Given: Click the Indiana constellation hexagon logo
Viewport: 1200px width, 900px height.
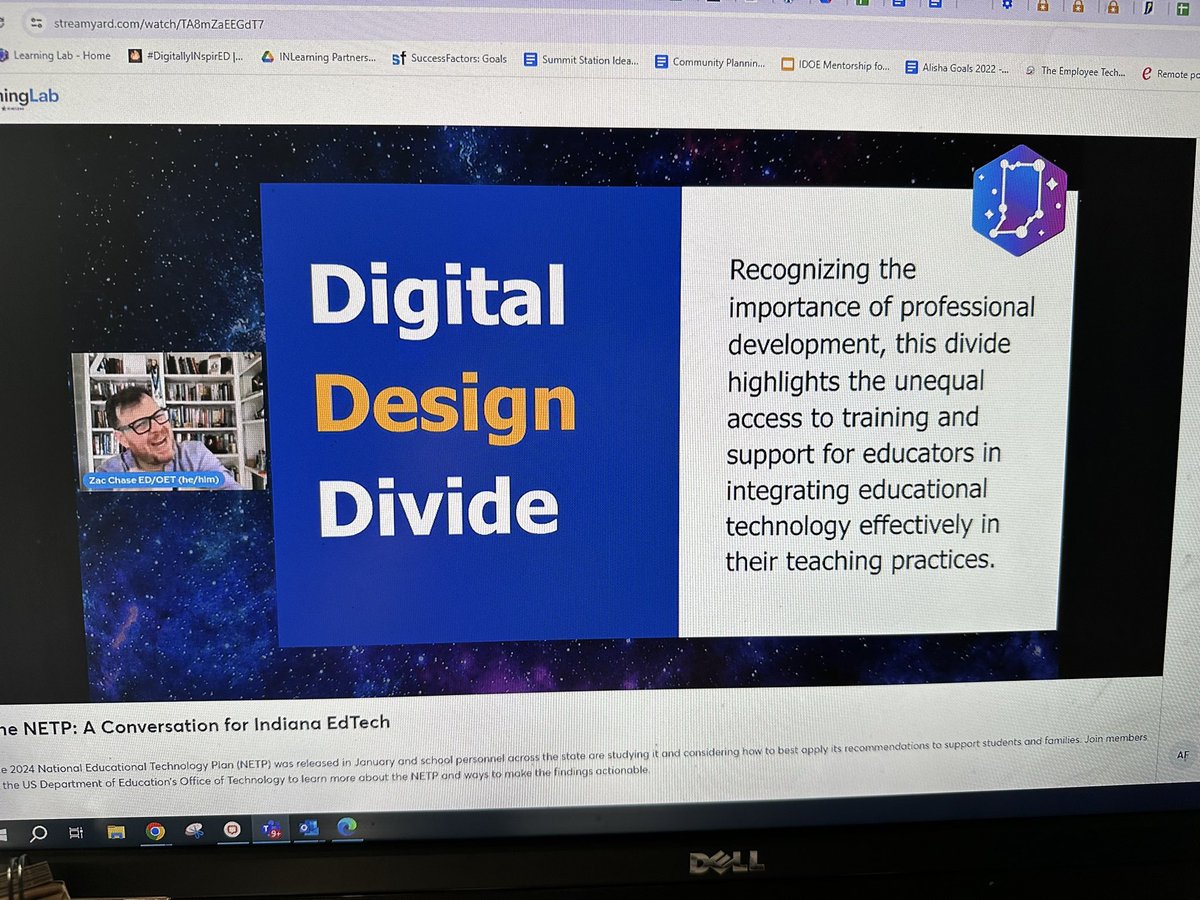Looking at the screenshot, I should [x=1019, y=200].
